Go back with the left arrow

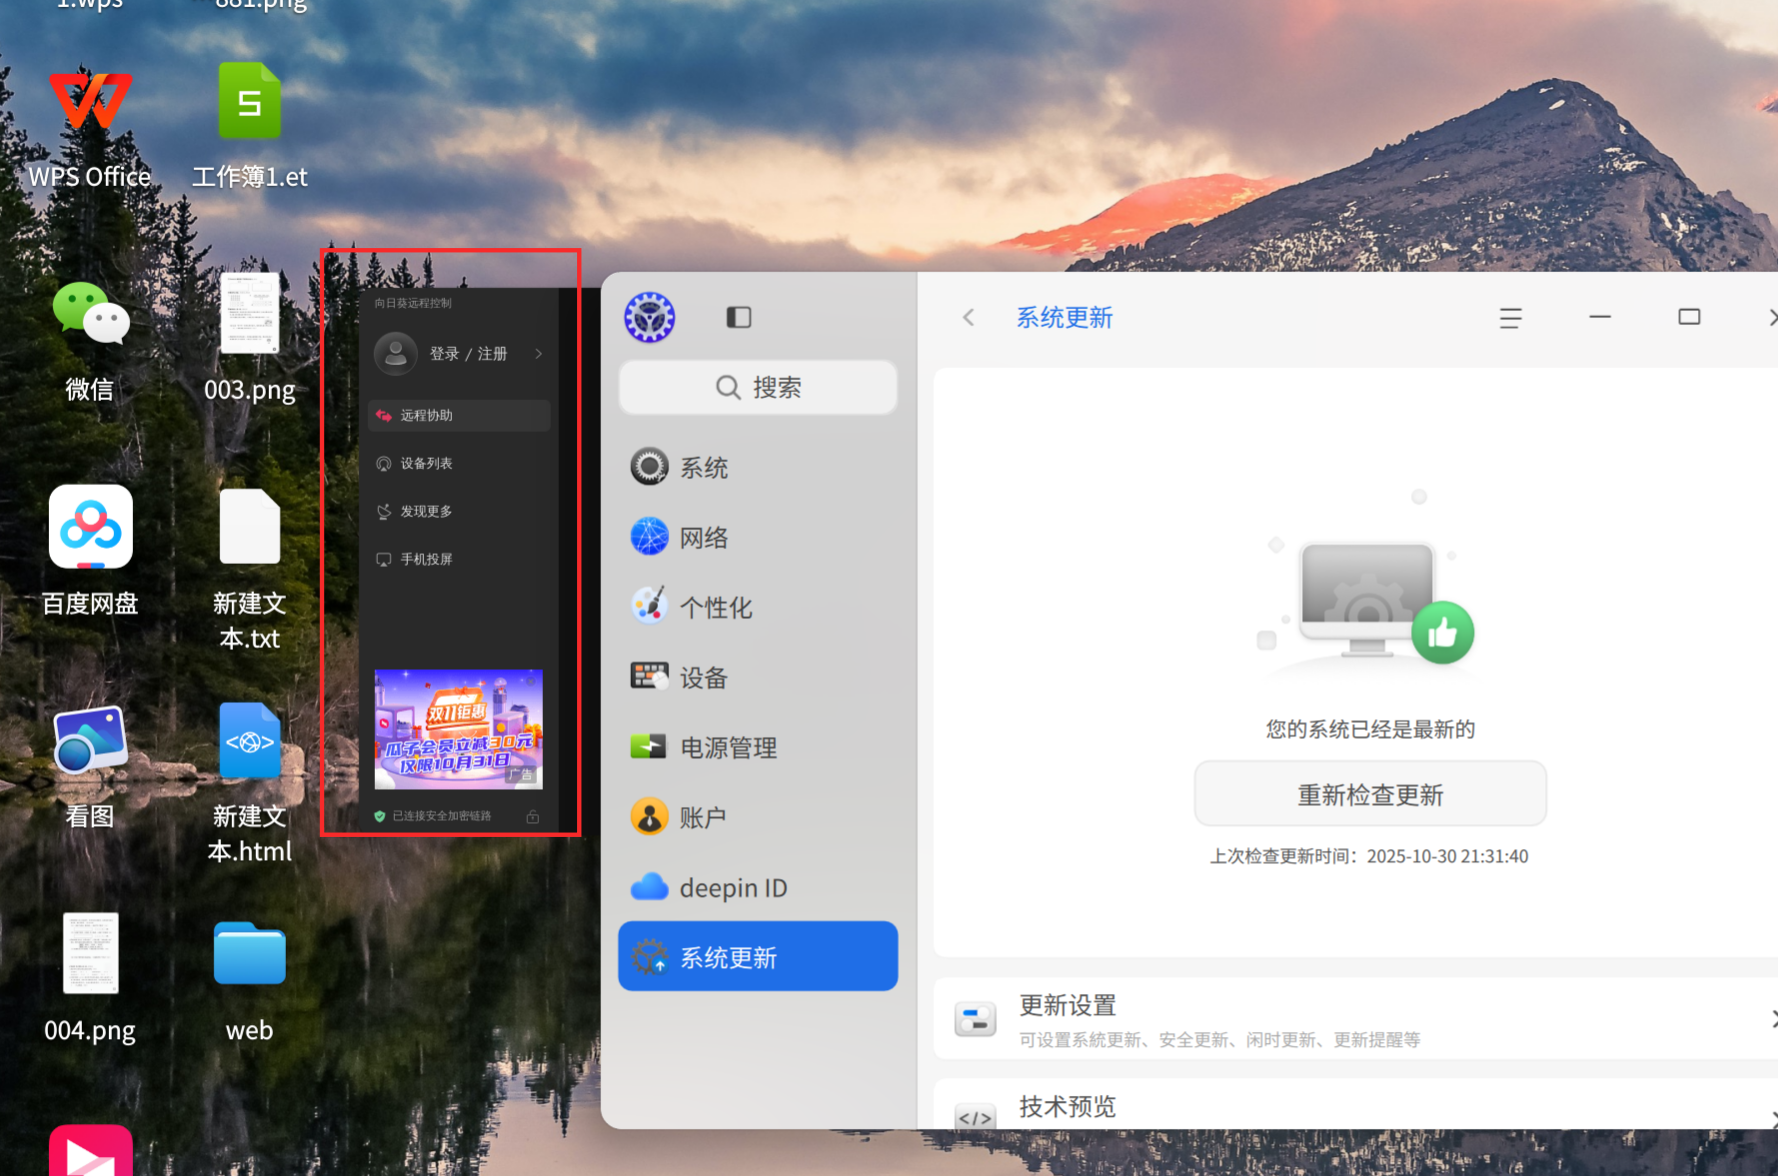pos(968,318)
